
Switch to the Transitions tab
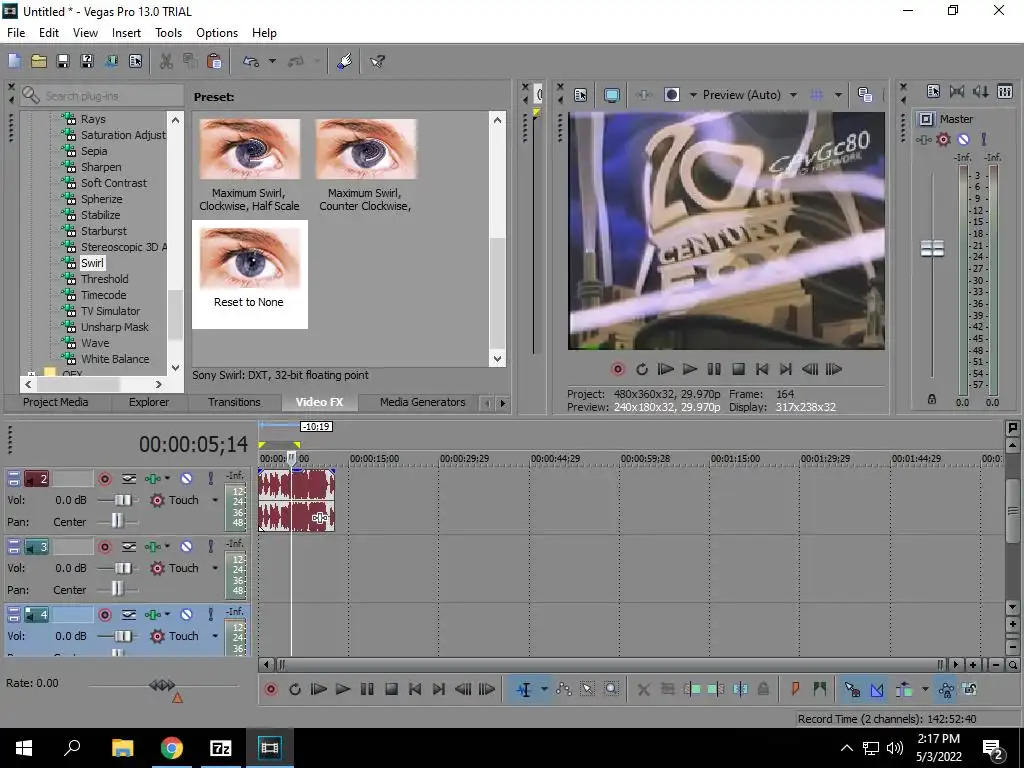tap(234, 402)
